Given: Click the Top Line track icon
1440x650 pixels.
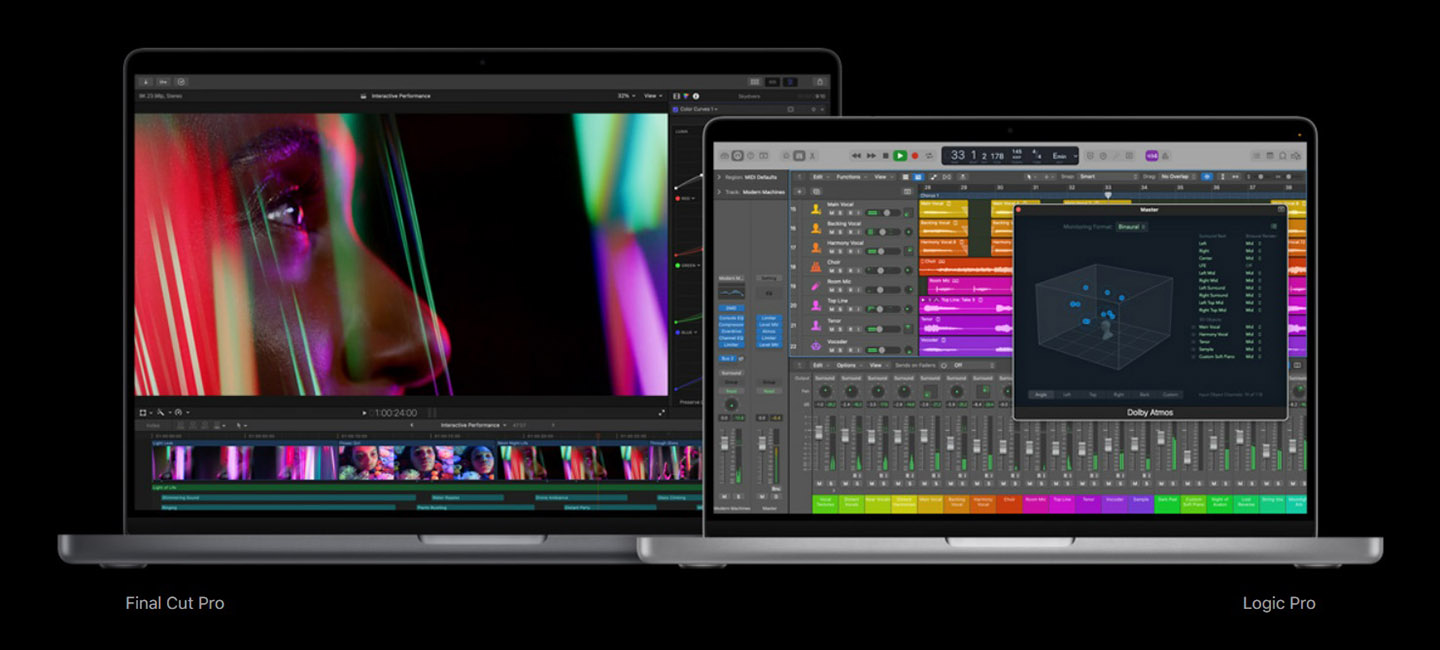Looking at the screenshot, I should [816, 305].
